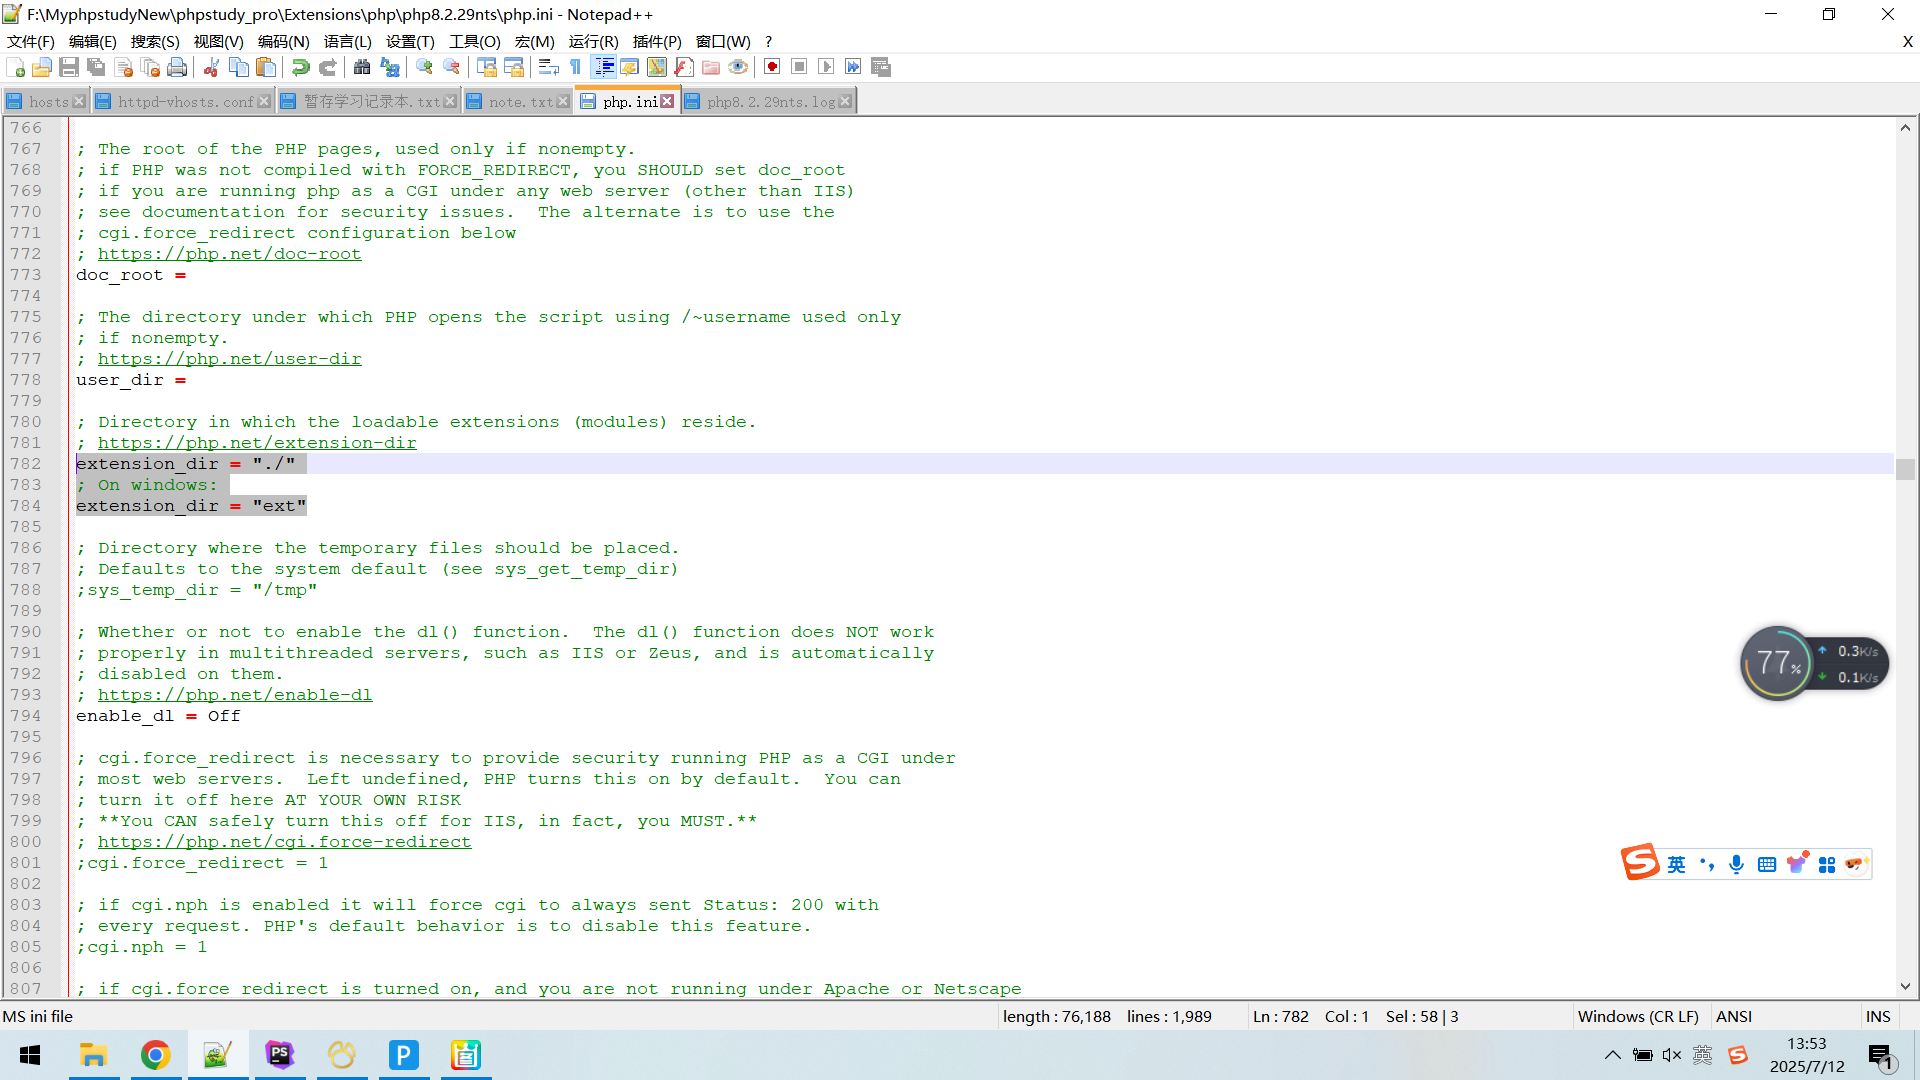Open the 插件(P) menu
This screenshot has height=1080, width=1920.
[657, 41]
